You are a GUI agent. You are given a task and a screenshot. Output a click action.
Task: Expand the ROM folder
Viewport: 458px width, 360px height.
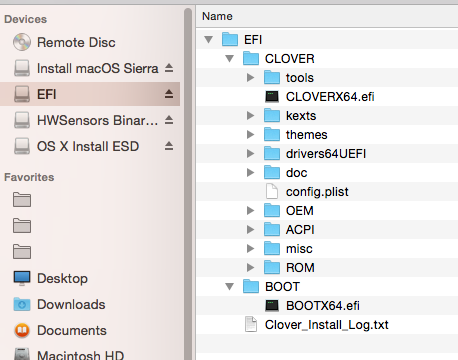(x=250, y=268)
